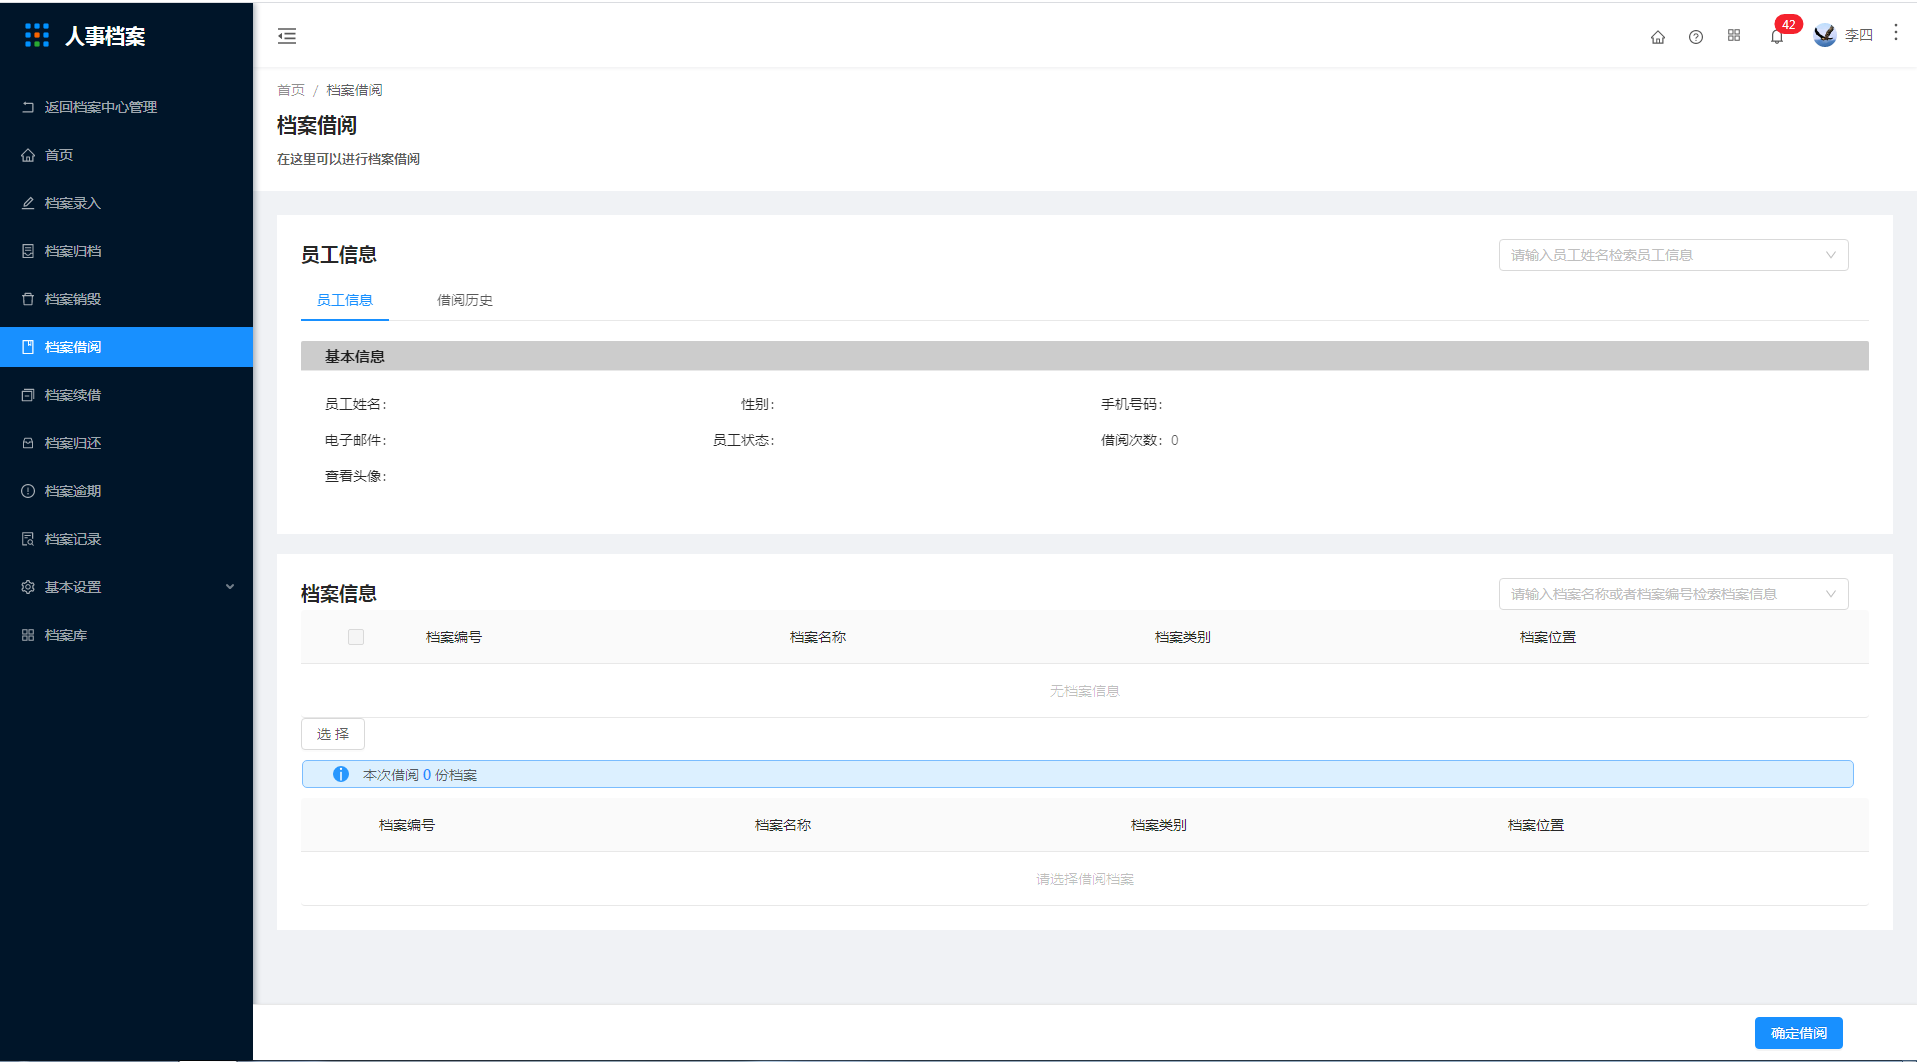Image resolution: width=1917 pixels, height=1062 pixels.
Task: Click the 请选择借阅档案 placeholder text
Action: point(1084,879)
